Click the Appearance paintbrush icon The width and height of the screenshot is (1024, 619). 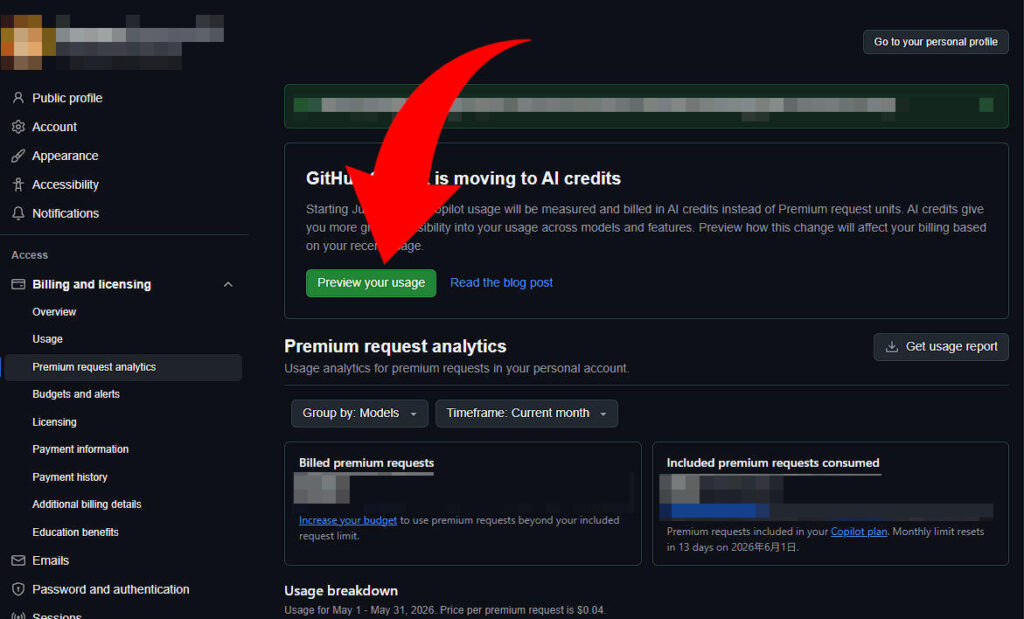18,155
